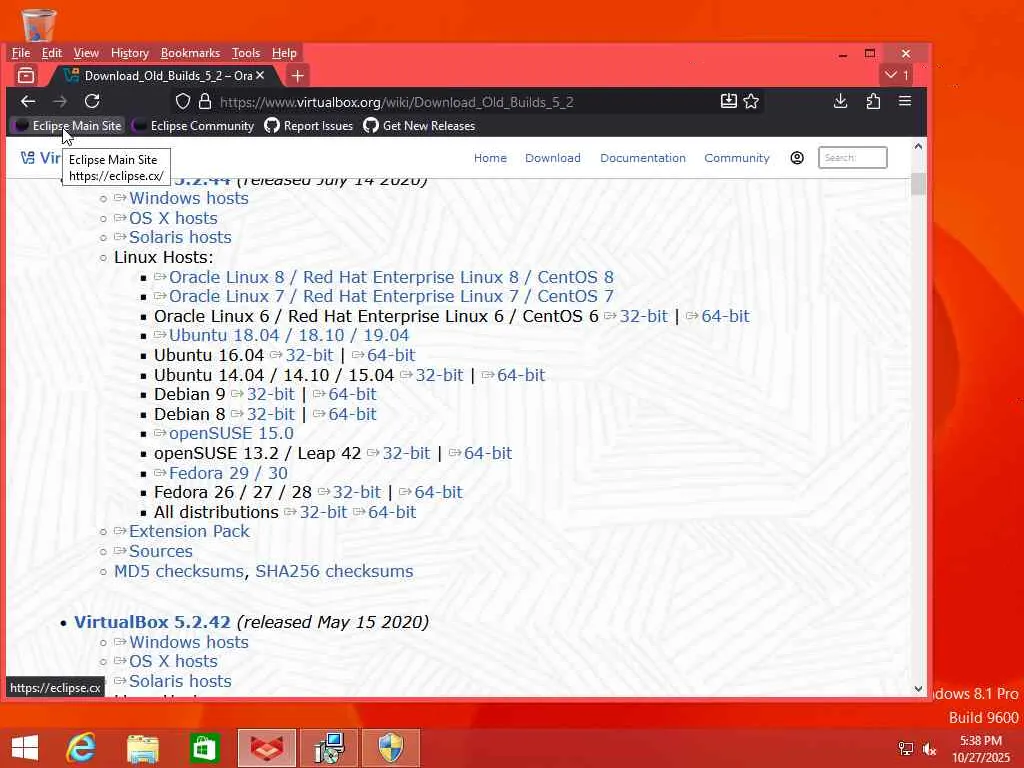
Task: Click the VirtualBox site Search box
Action: tap(852, 157)
